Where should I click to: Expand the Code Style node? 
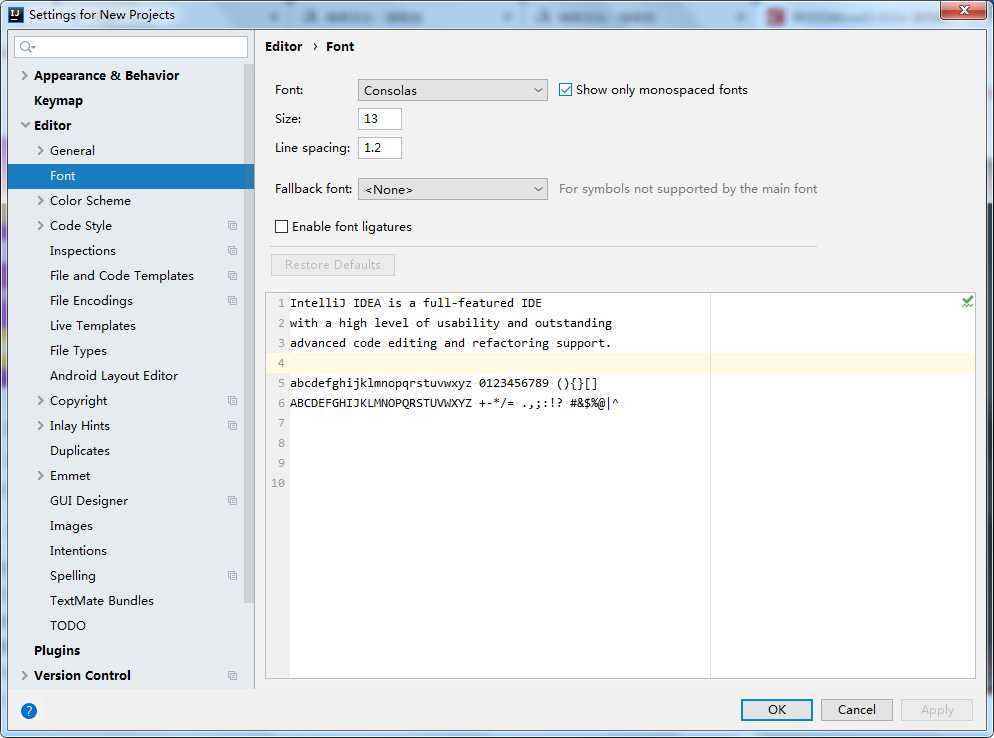(x=41, y=226)
